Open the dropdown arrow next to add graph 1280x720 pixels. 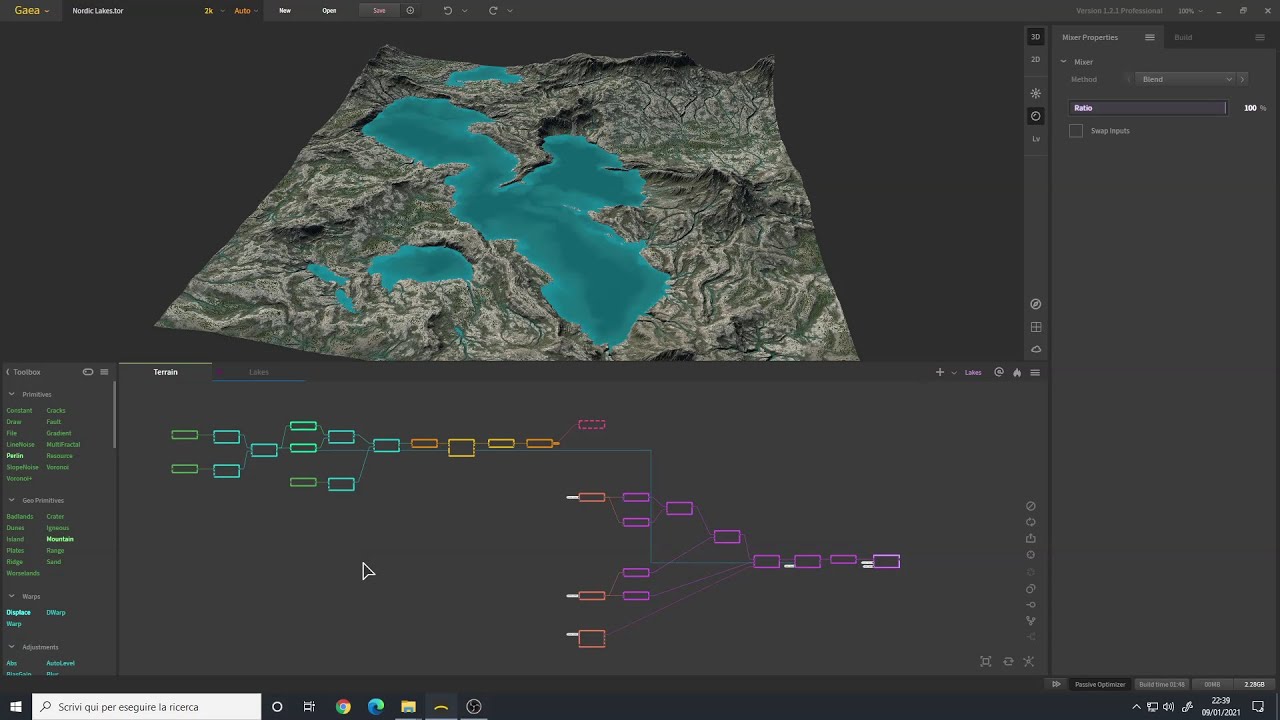coord(953,372)
